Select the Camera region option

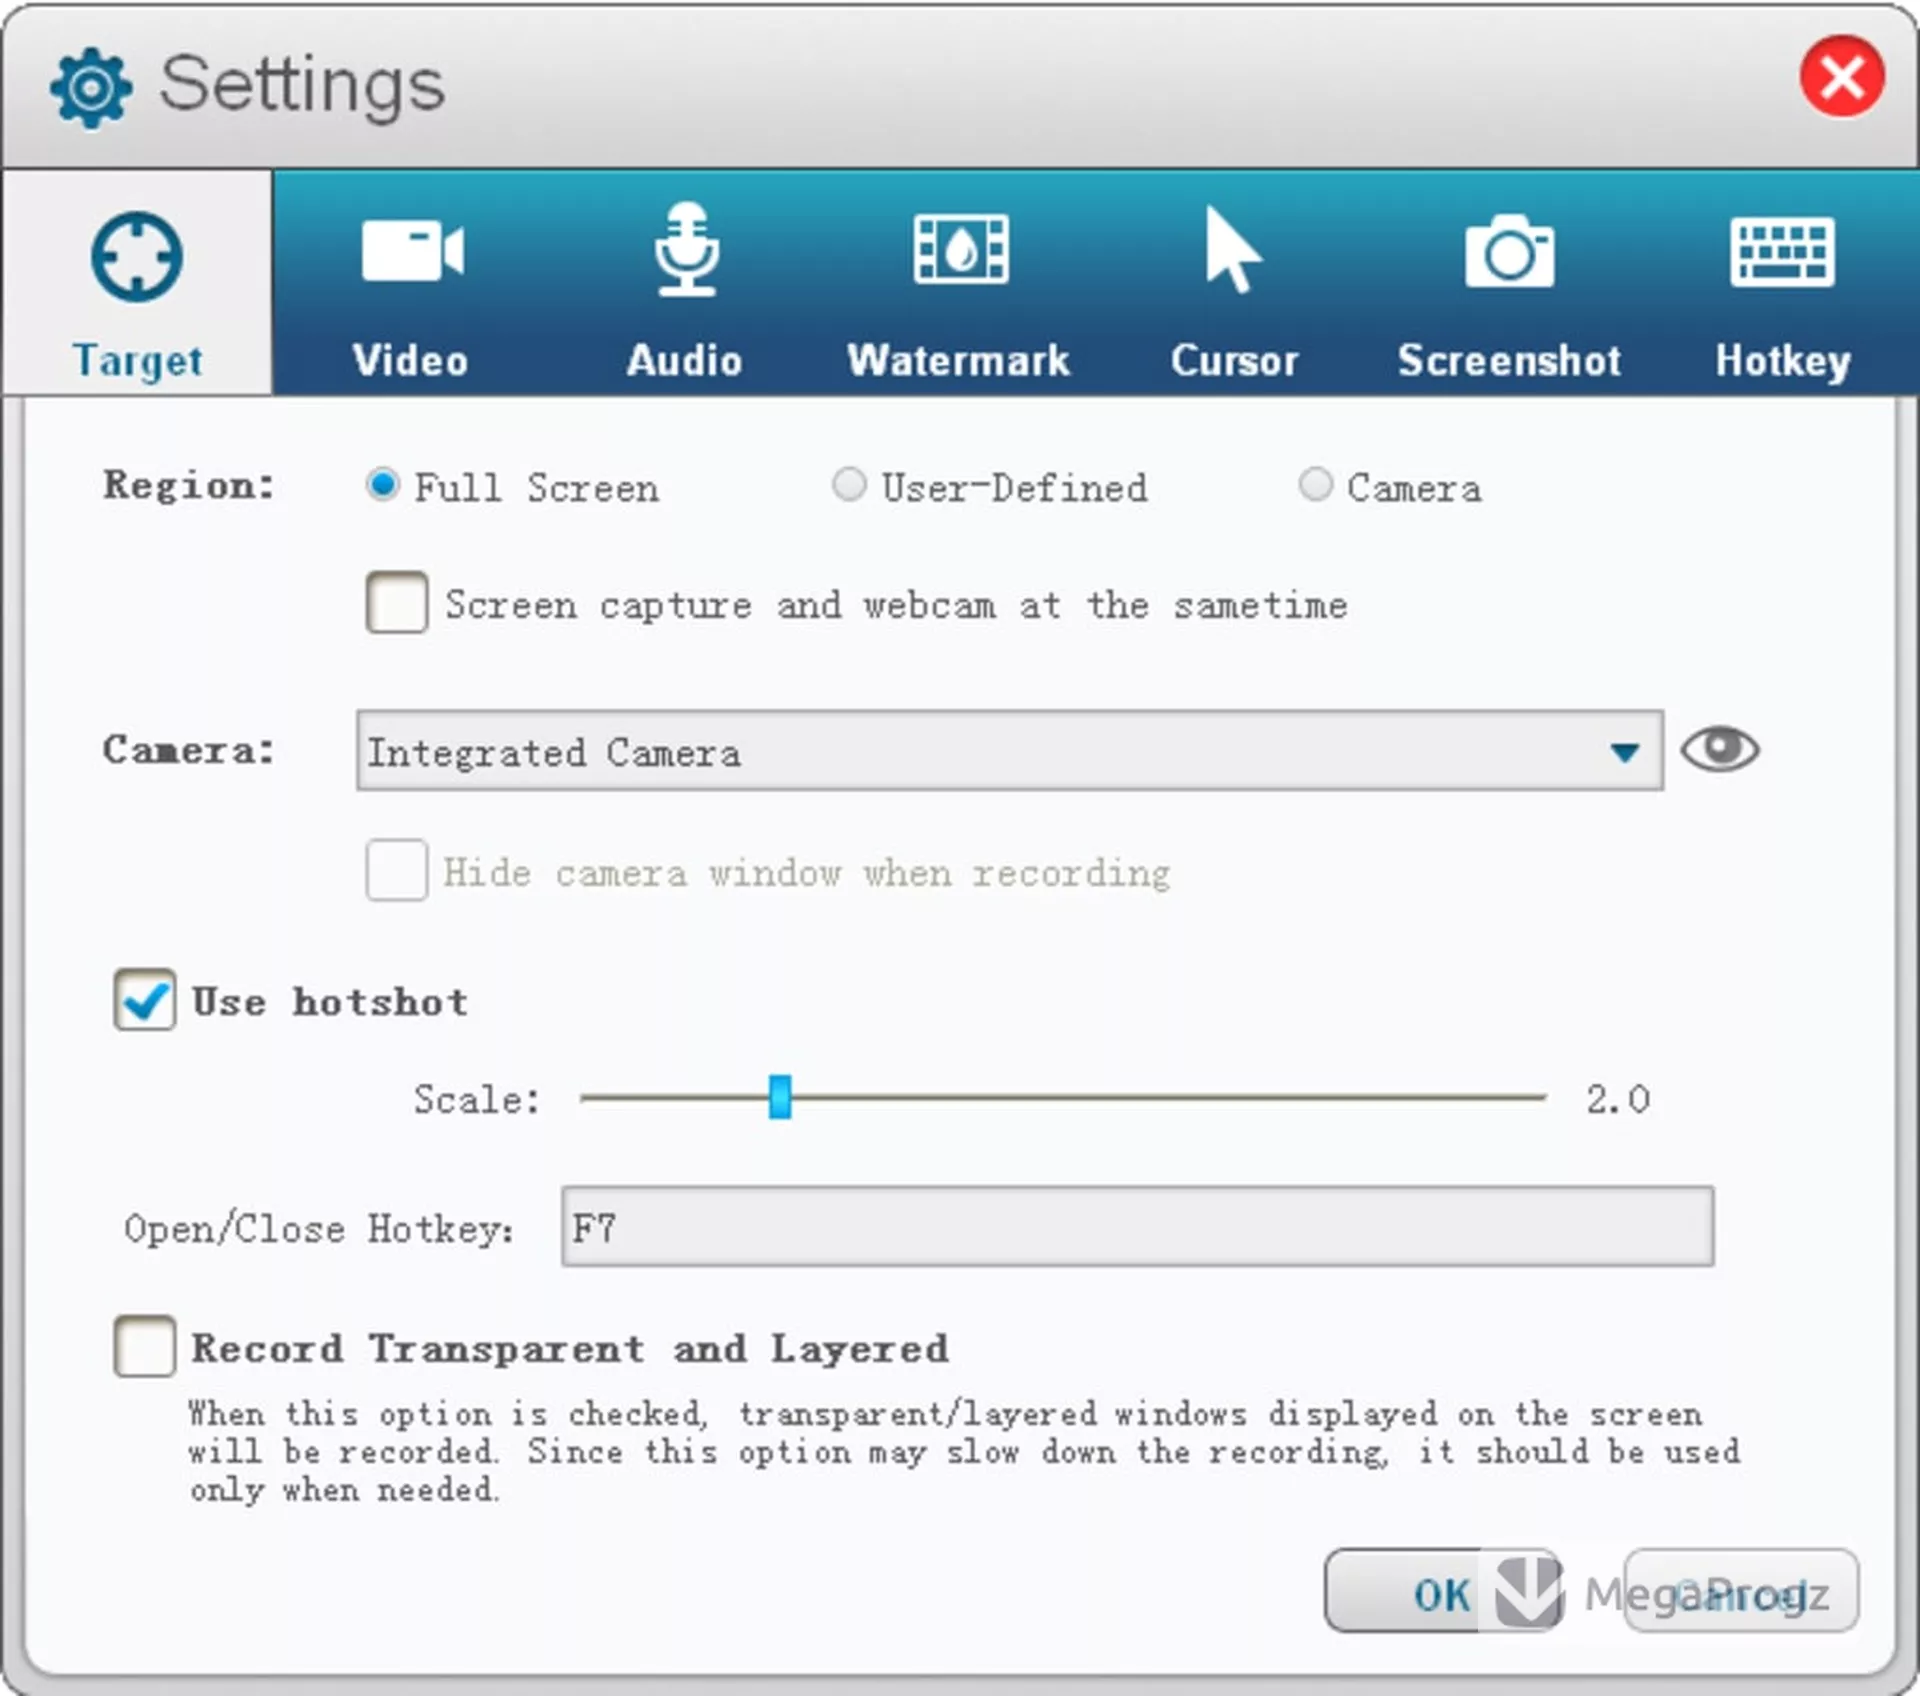point(1315,485)
